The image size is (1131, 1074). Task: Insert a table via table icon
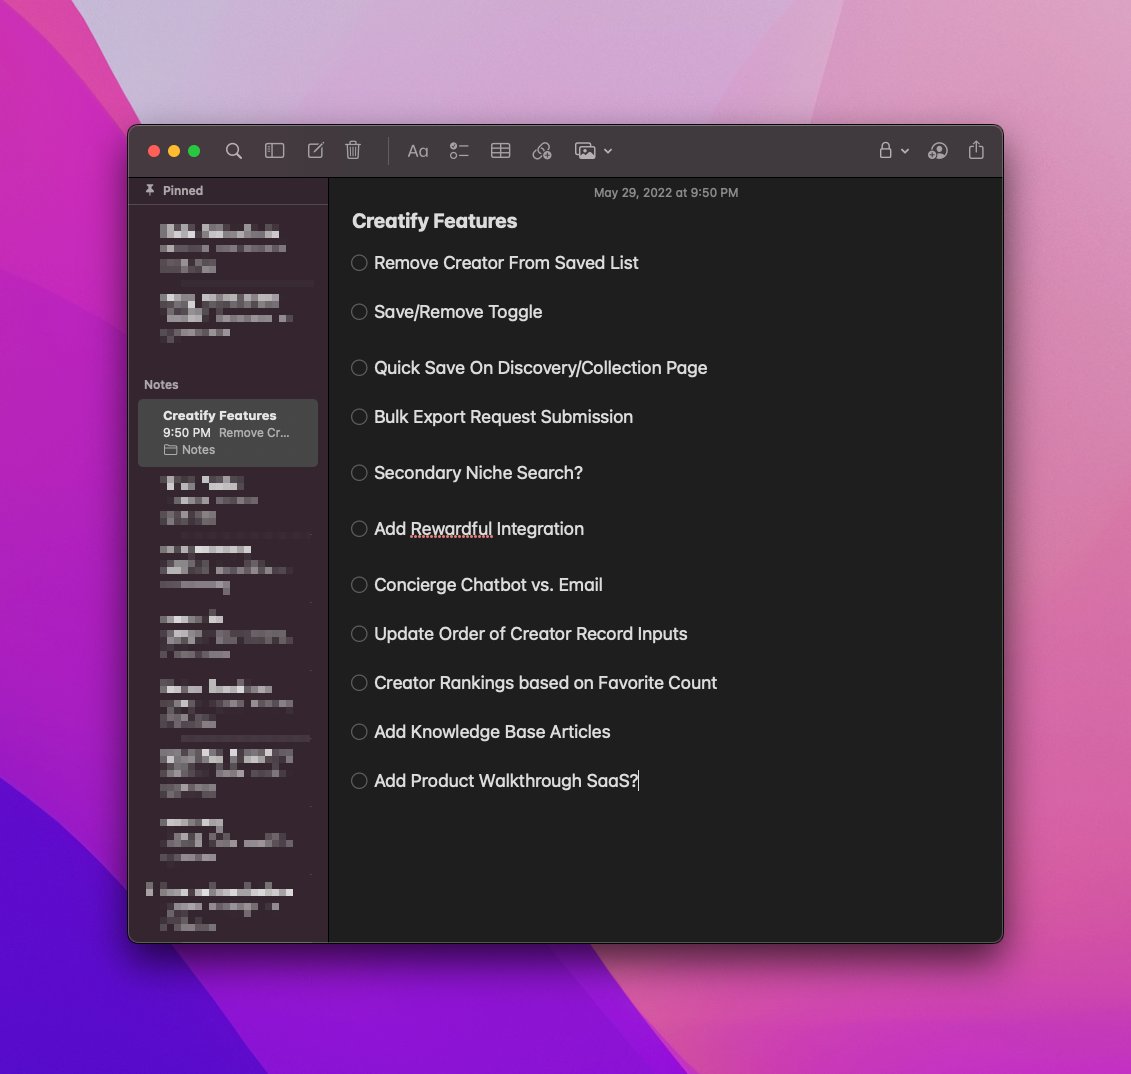click(501, 151)
